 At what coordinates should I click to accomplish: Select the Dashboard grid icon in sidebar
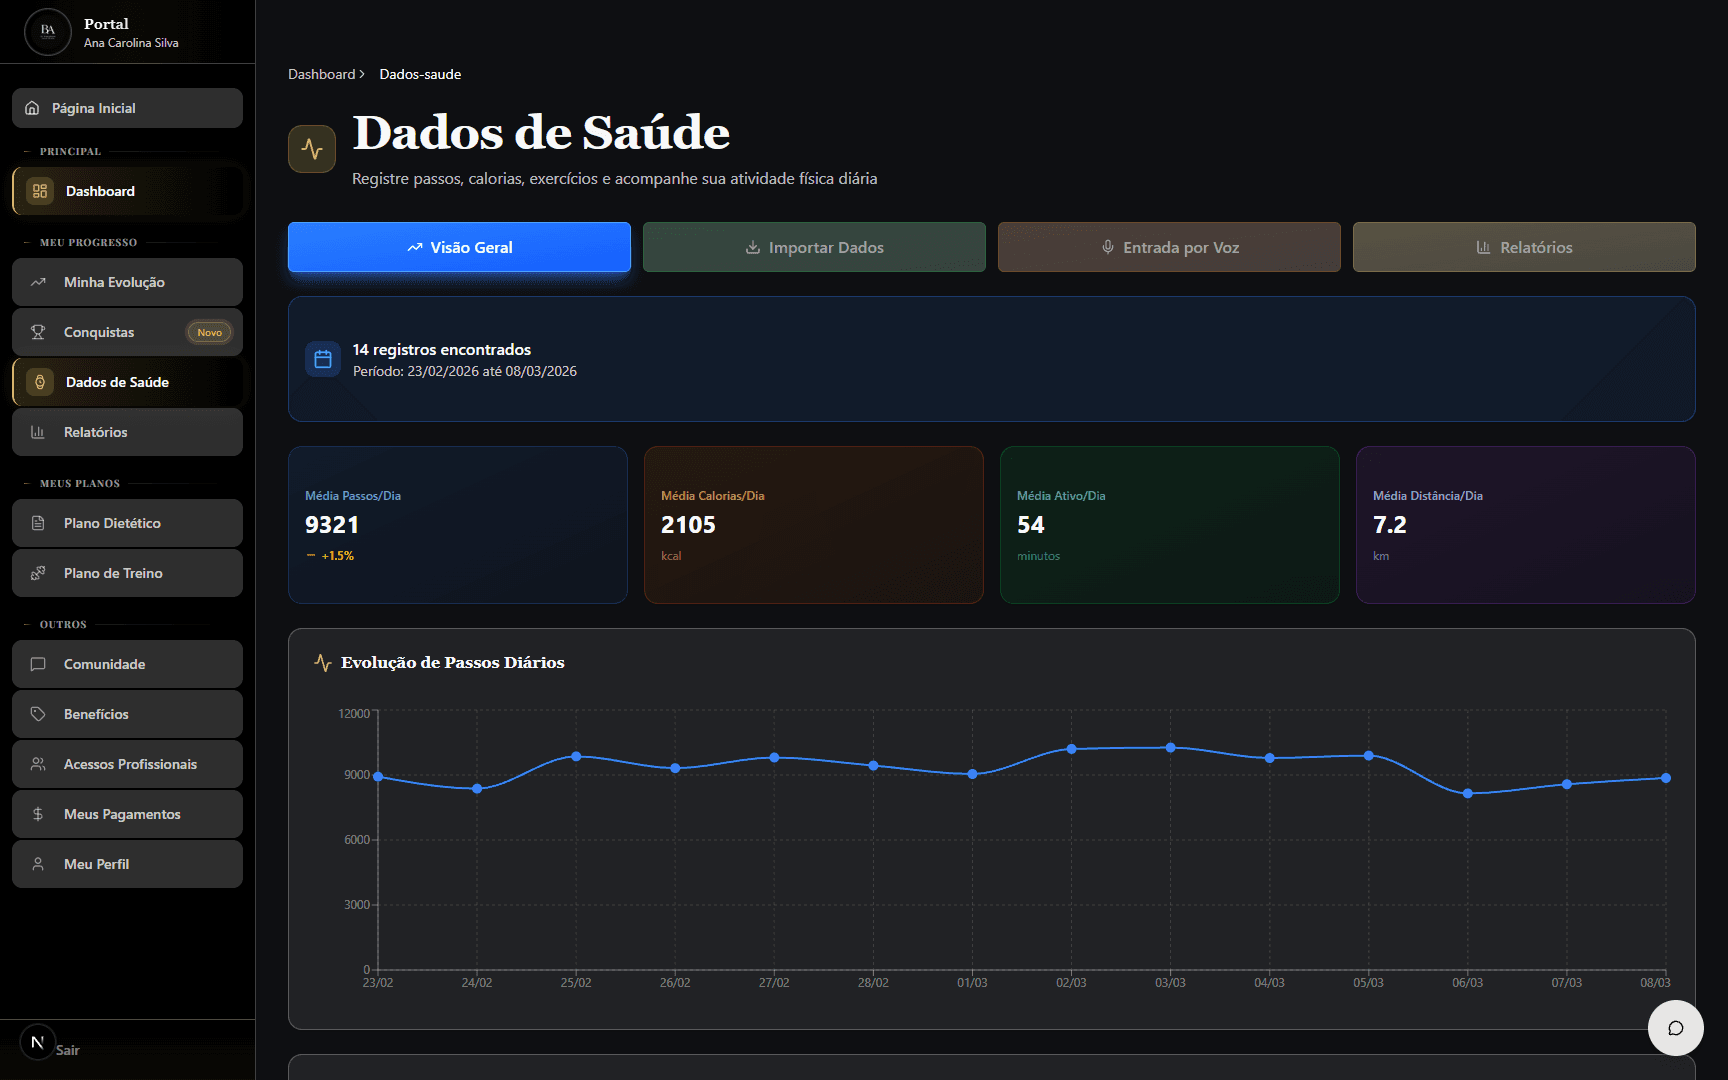coord(39,190)
